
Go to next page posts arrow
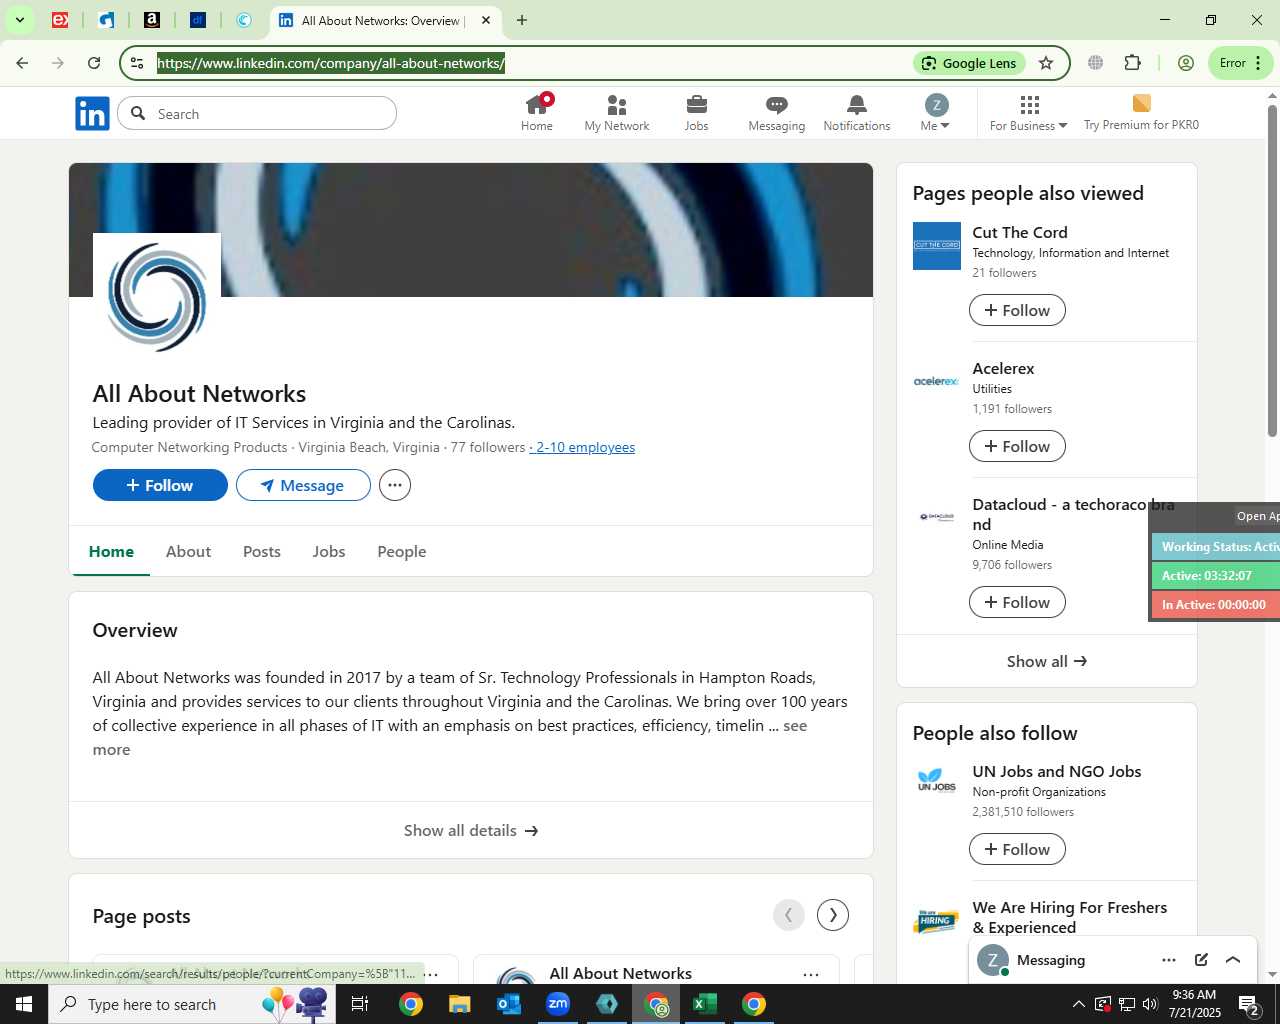click(833, 915)
